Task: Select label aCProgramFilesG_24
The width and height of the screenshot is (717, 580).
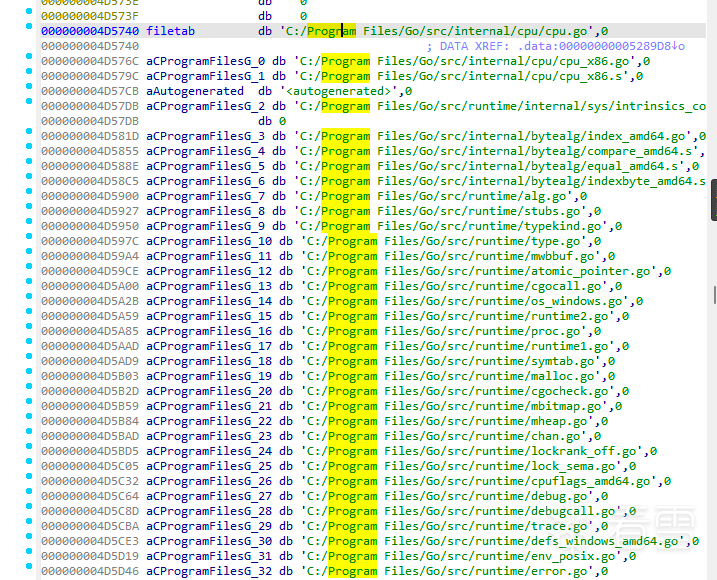Action: point(209,451)
